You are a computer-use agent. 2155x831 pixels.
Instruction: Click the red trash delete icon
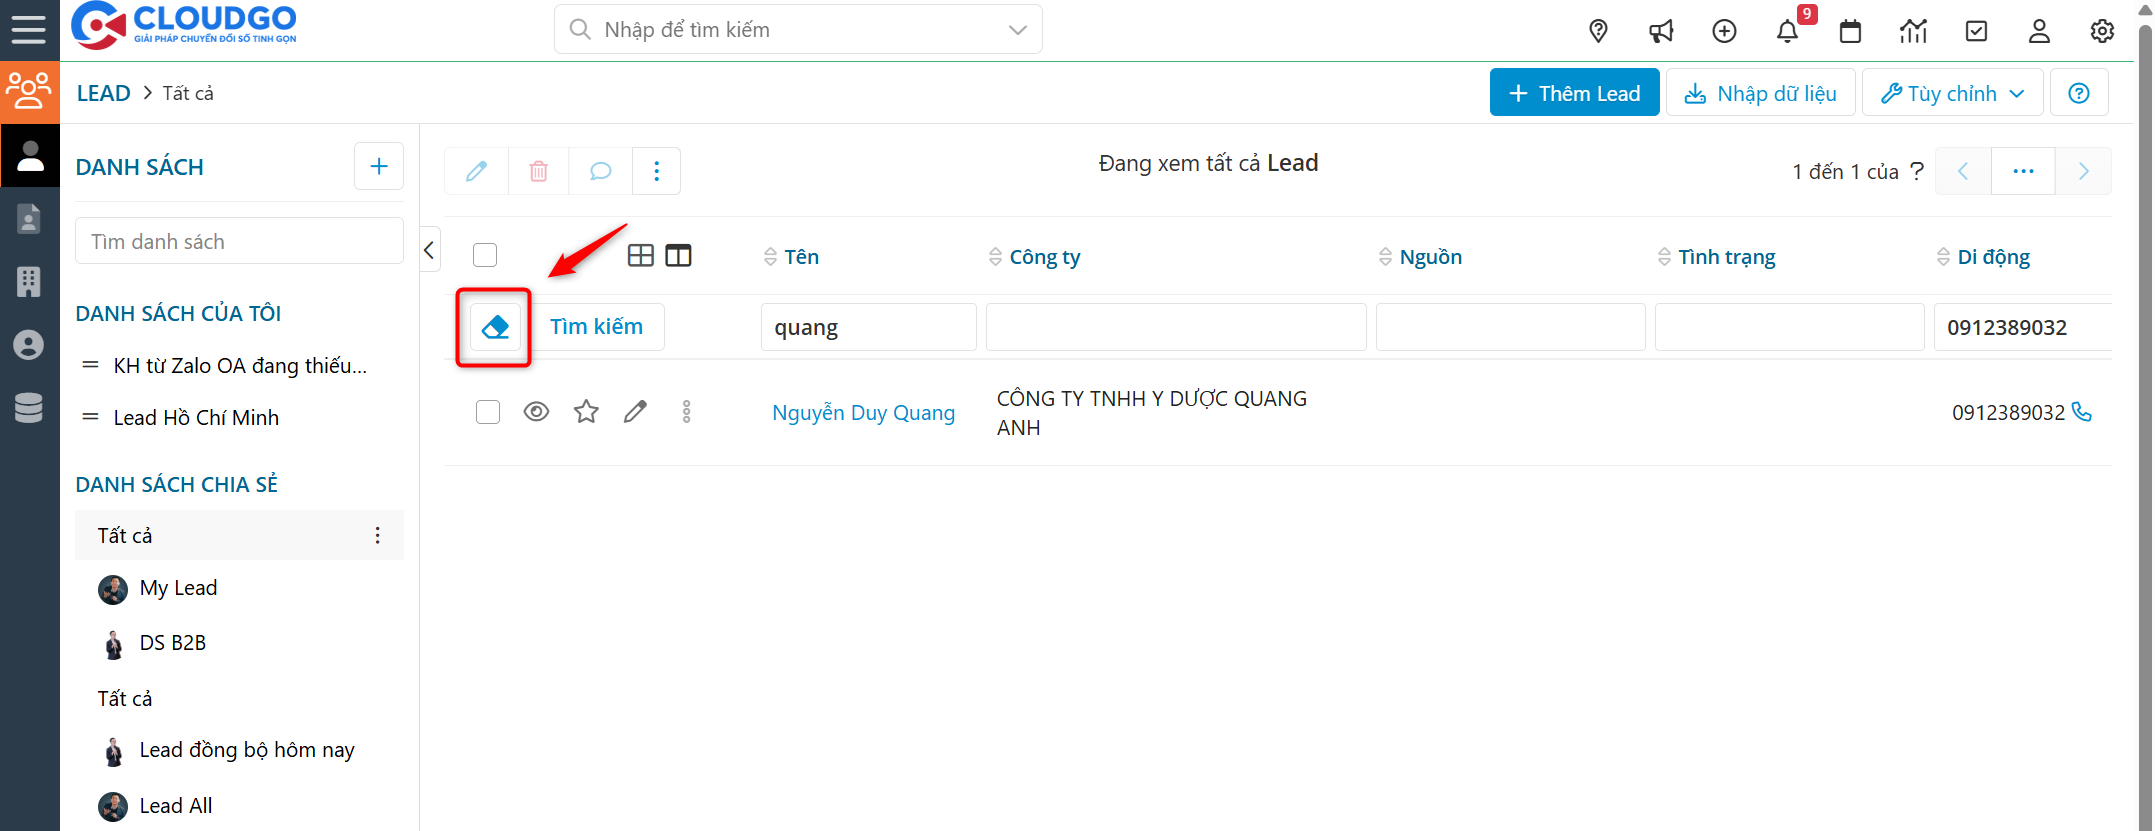(538, 171)
